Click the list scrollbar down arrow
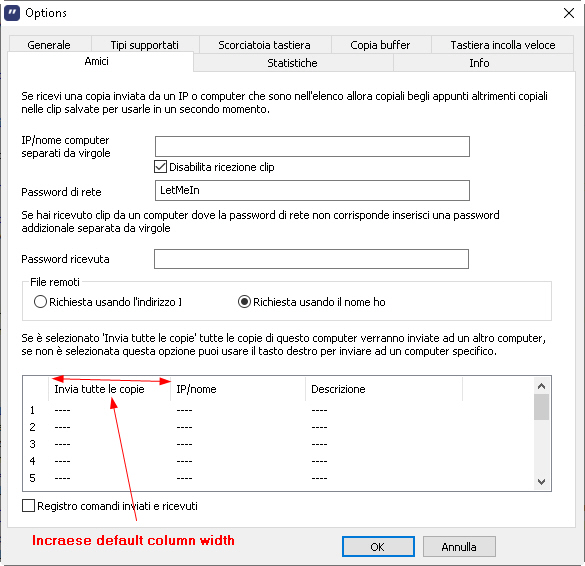The height and width of the screenshot is (566, 585). click(x=541, y=482)
